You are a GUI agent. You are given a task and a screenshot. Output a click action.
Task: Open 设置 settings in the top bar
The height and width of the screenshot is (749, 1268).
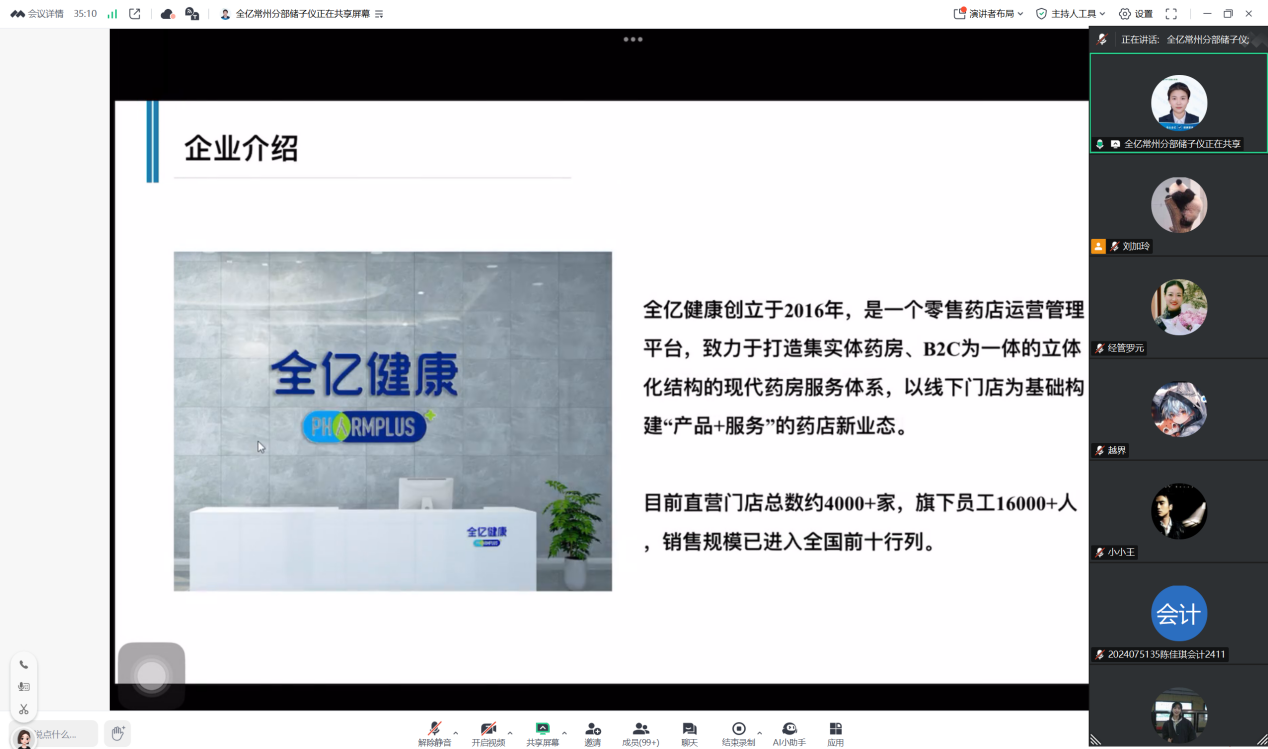click(1136, 14)
